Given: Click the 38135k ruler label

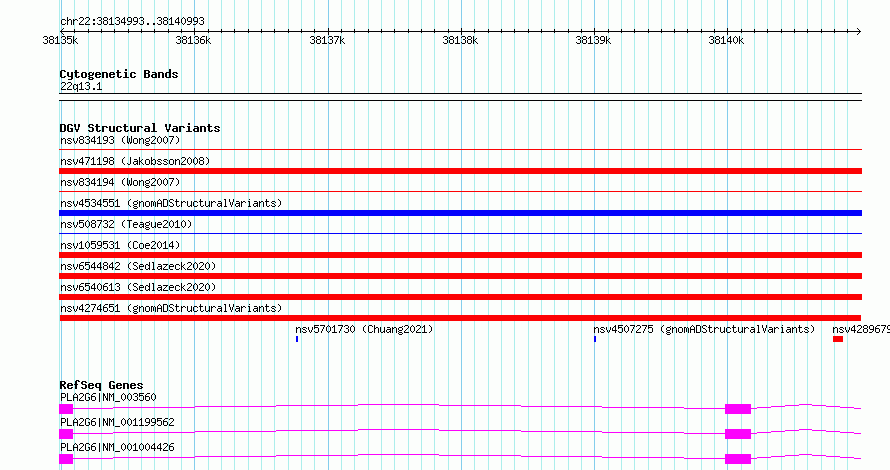Looking at the screenshot, I should pyautogui.click(x=60, y=40).
